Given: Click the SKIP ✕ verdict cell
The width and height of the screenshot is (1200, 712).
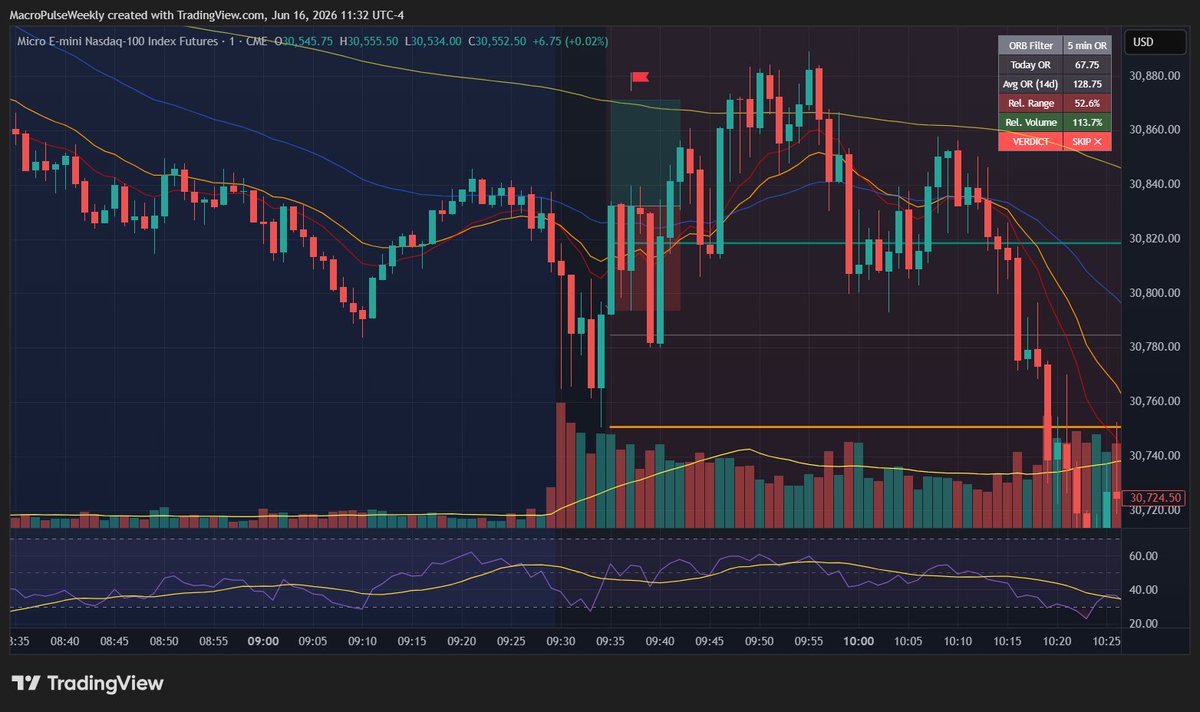Looking at the screenshot, I should tap(1086, 142).
